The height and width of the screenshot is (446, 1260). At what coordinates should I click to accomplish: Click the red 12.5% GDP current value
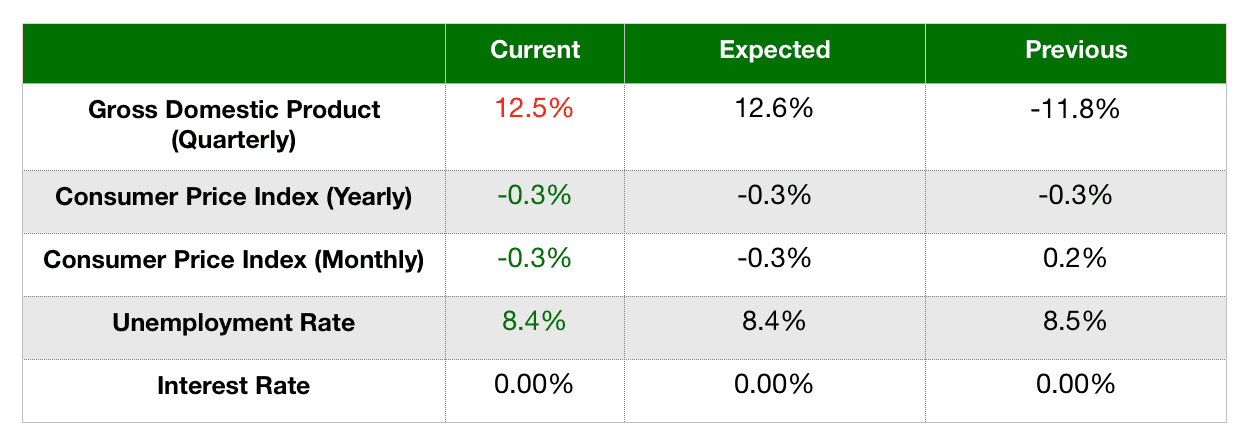(x=534, y=109)
